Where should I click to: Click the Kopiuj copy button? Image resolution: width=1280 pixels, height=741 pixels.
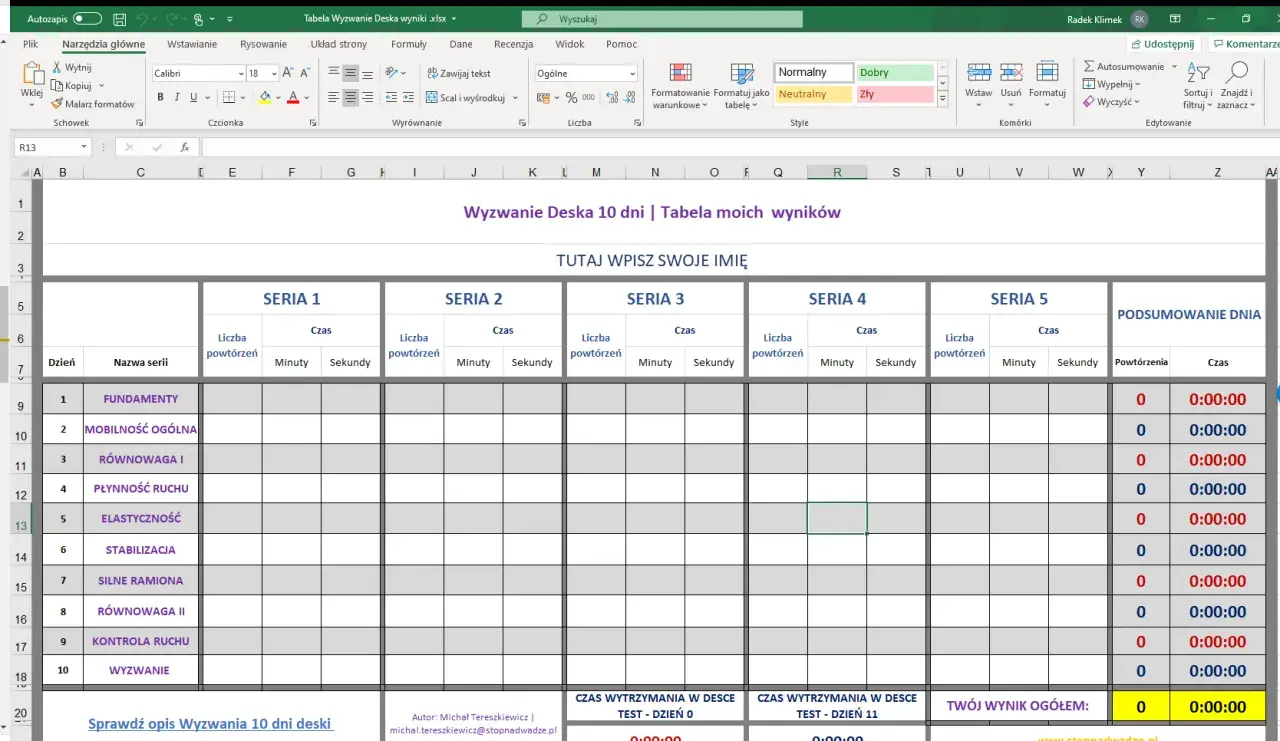pyautogui.click(x=72, y=85)
